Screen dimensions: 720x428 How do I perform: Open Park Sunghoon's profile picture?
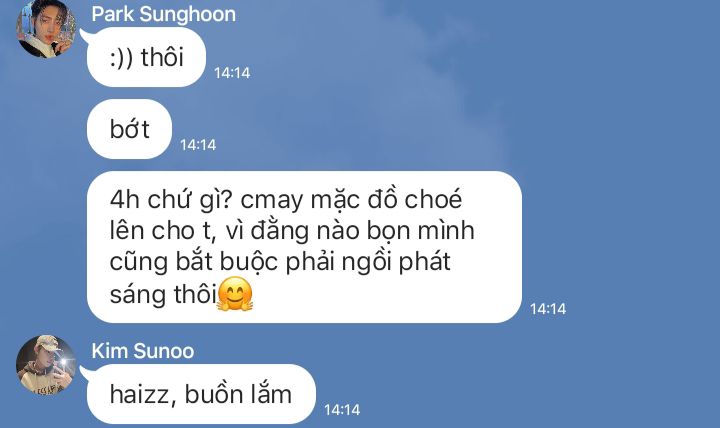[x=46, y=28]
